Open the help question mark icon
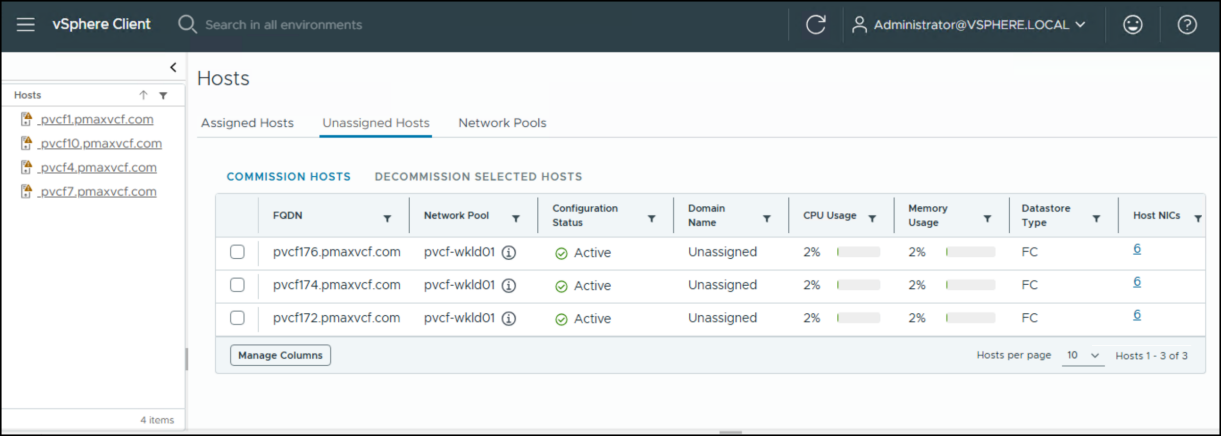The image size is (1221, 436). [x=1187, y=25]
